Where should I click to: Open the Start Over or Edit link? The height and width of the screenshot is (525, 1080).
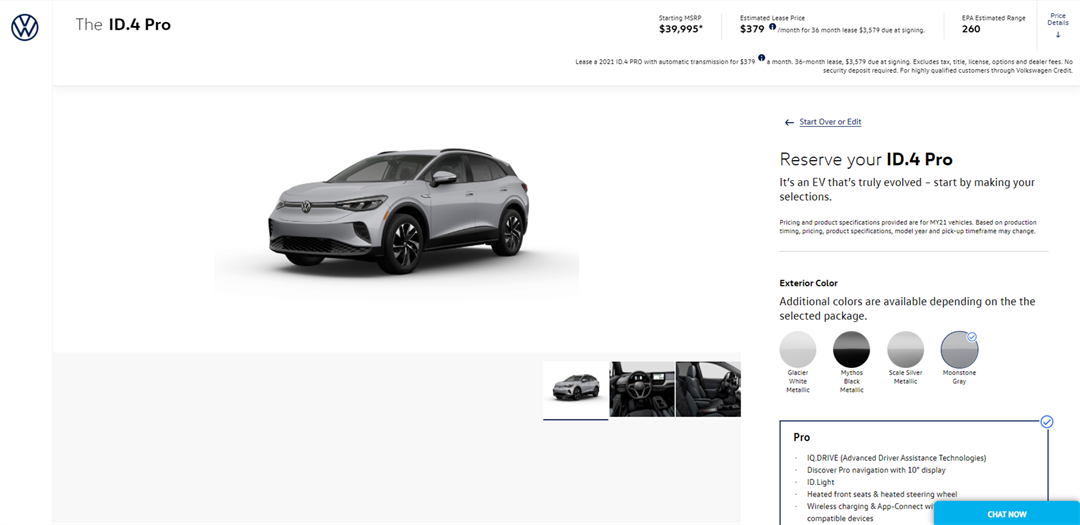(830, 122)
